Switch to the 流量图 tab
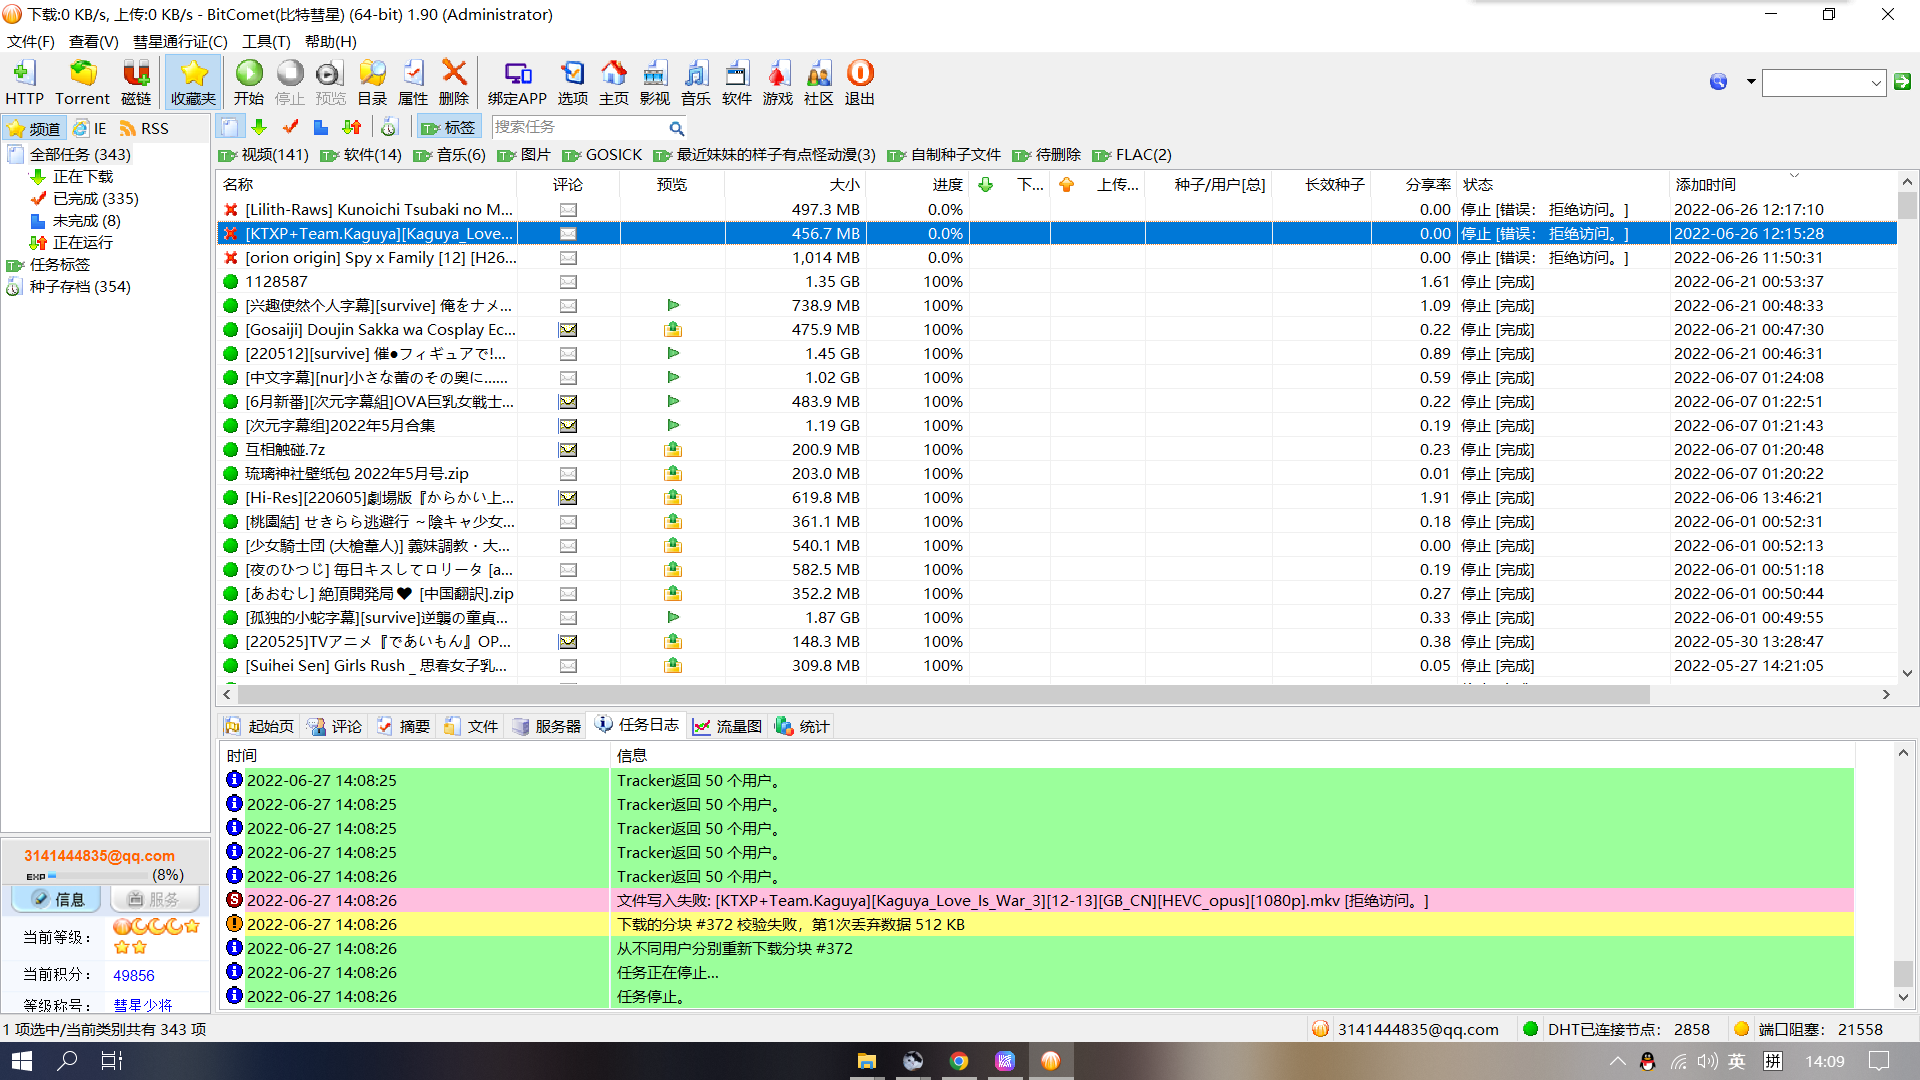This screenshot has width=1920, height=1080. 728,726
